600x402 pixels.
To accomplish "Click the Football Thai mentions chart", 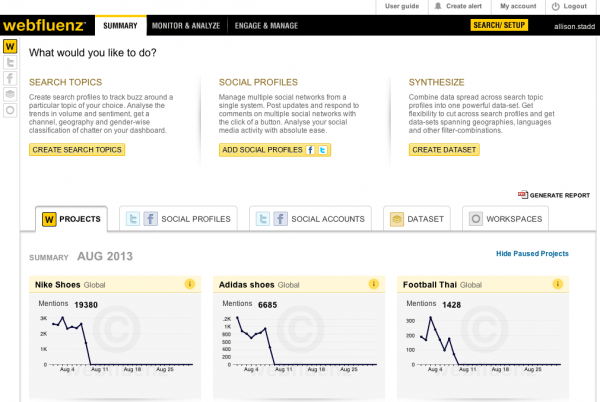I will click(484, 343).
